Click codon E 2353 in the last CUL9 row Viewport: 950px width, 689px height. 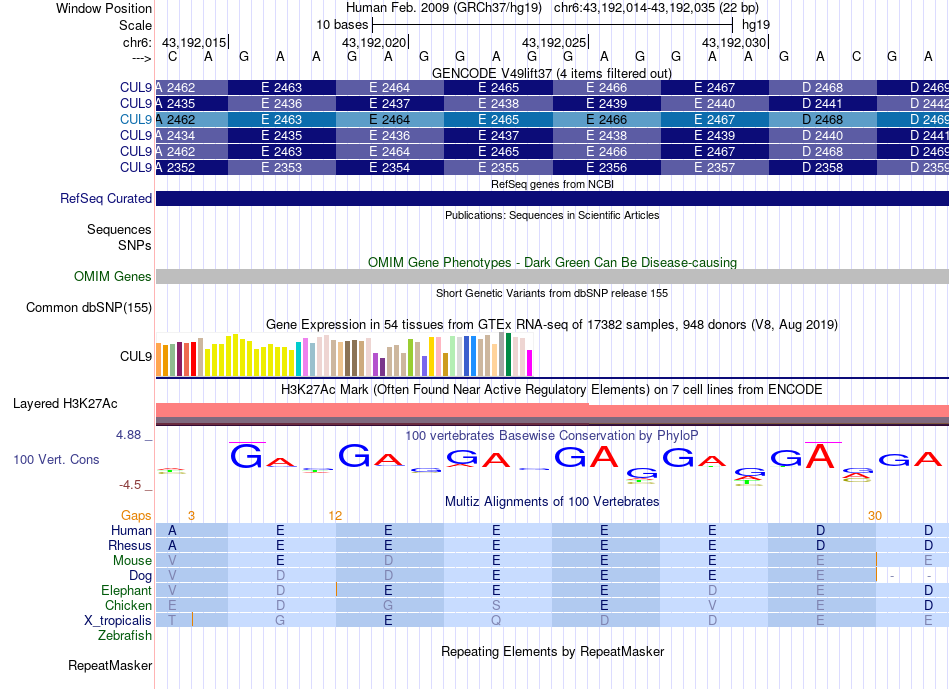pos(282,167)
